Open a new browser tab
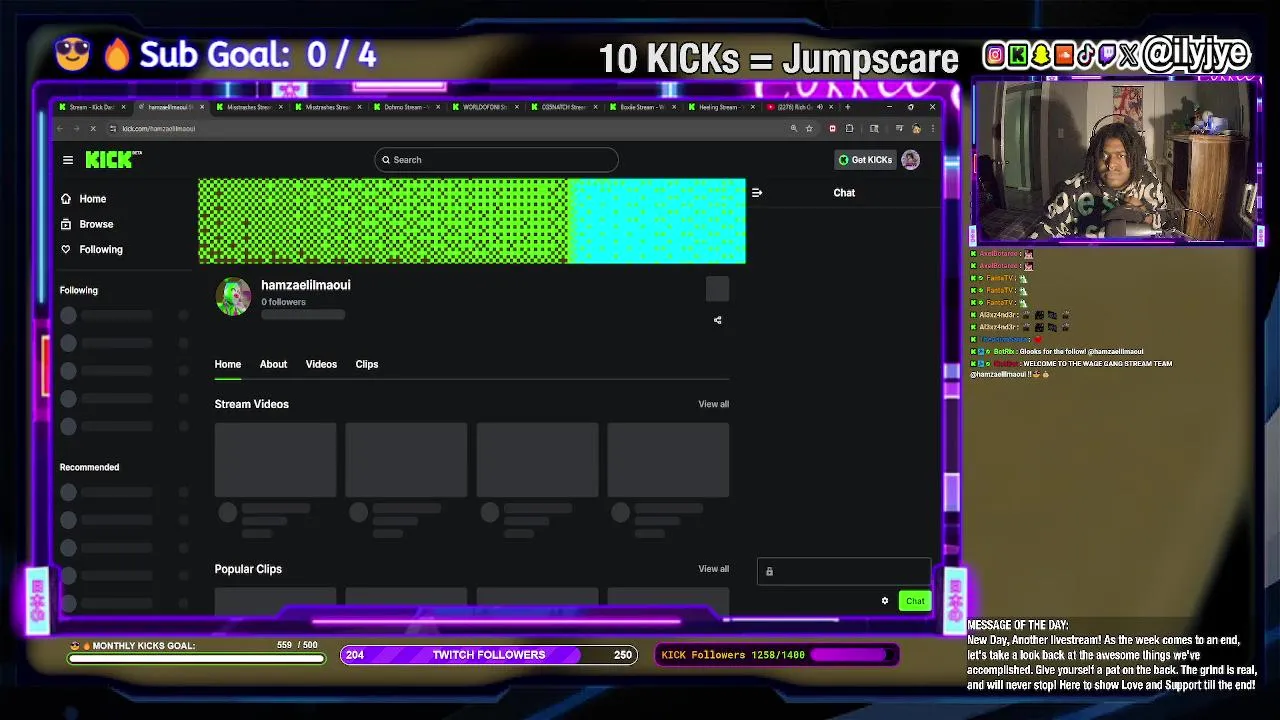 point(847,107)
